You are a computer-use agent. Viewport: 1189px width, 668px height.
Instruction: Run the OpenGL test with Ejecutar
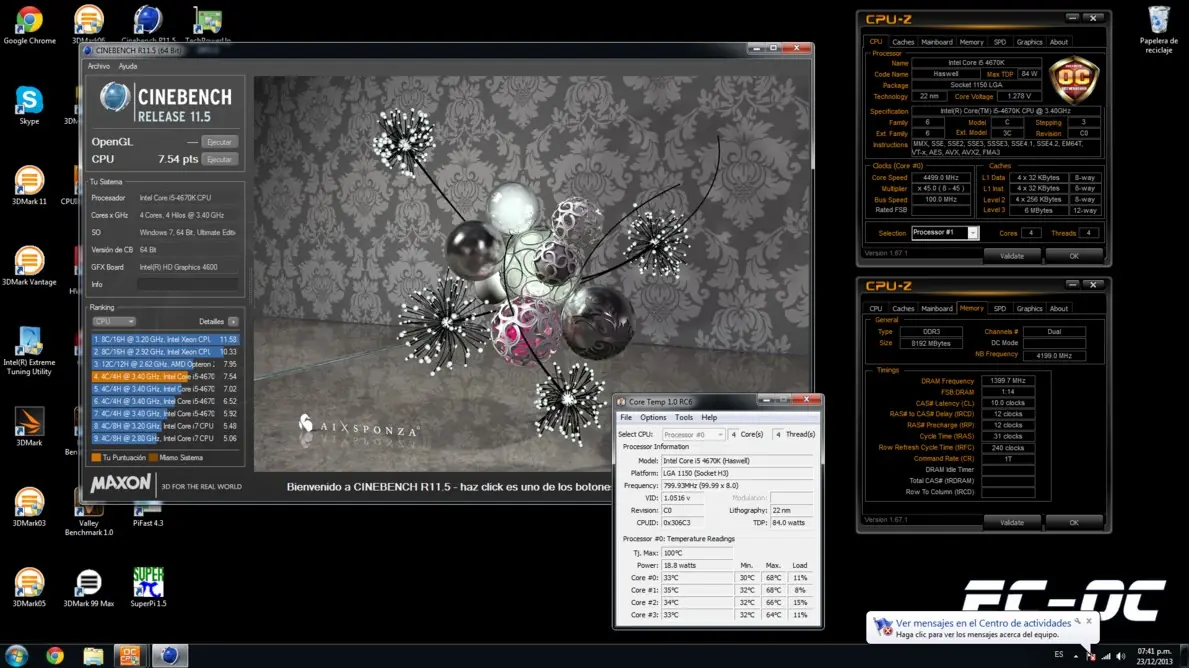point(219,142)
